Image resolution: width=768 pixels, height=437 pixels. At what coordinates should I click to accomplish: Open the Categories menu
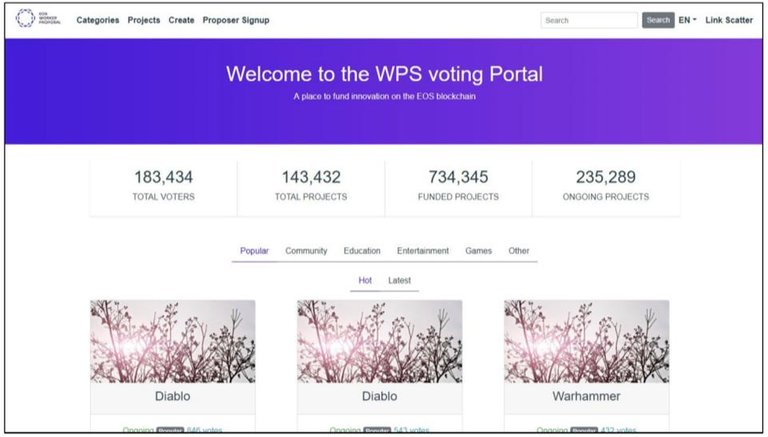pyautogui.click(x=97, y=20)
